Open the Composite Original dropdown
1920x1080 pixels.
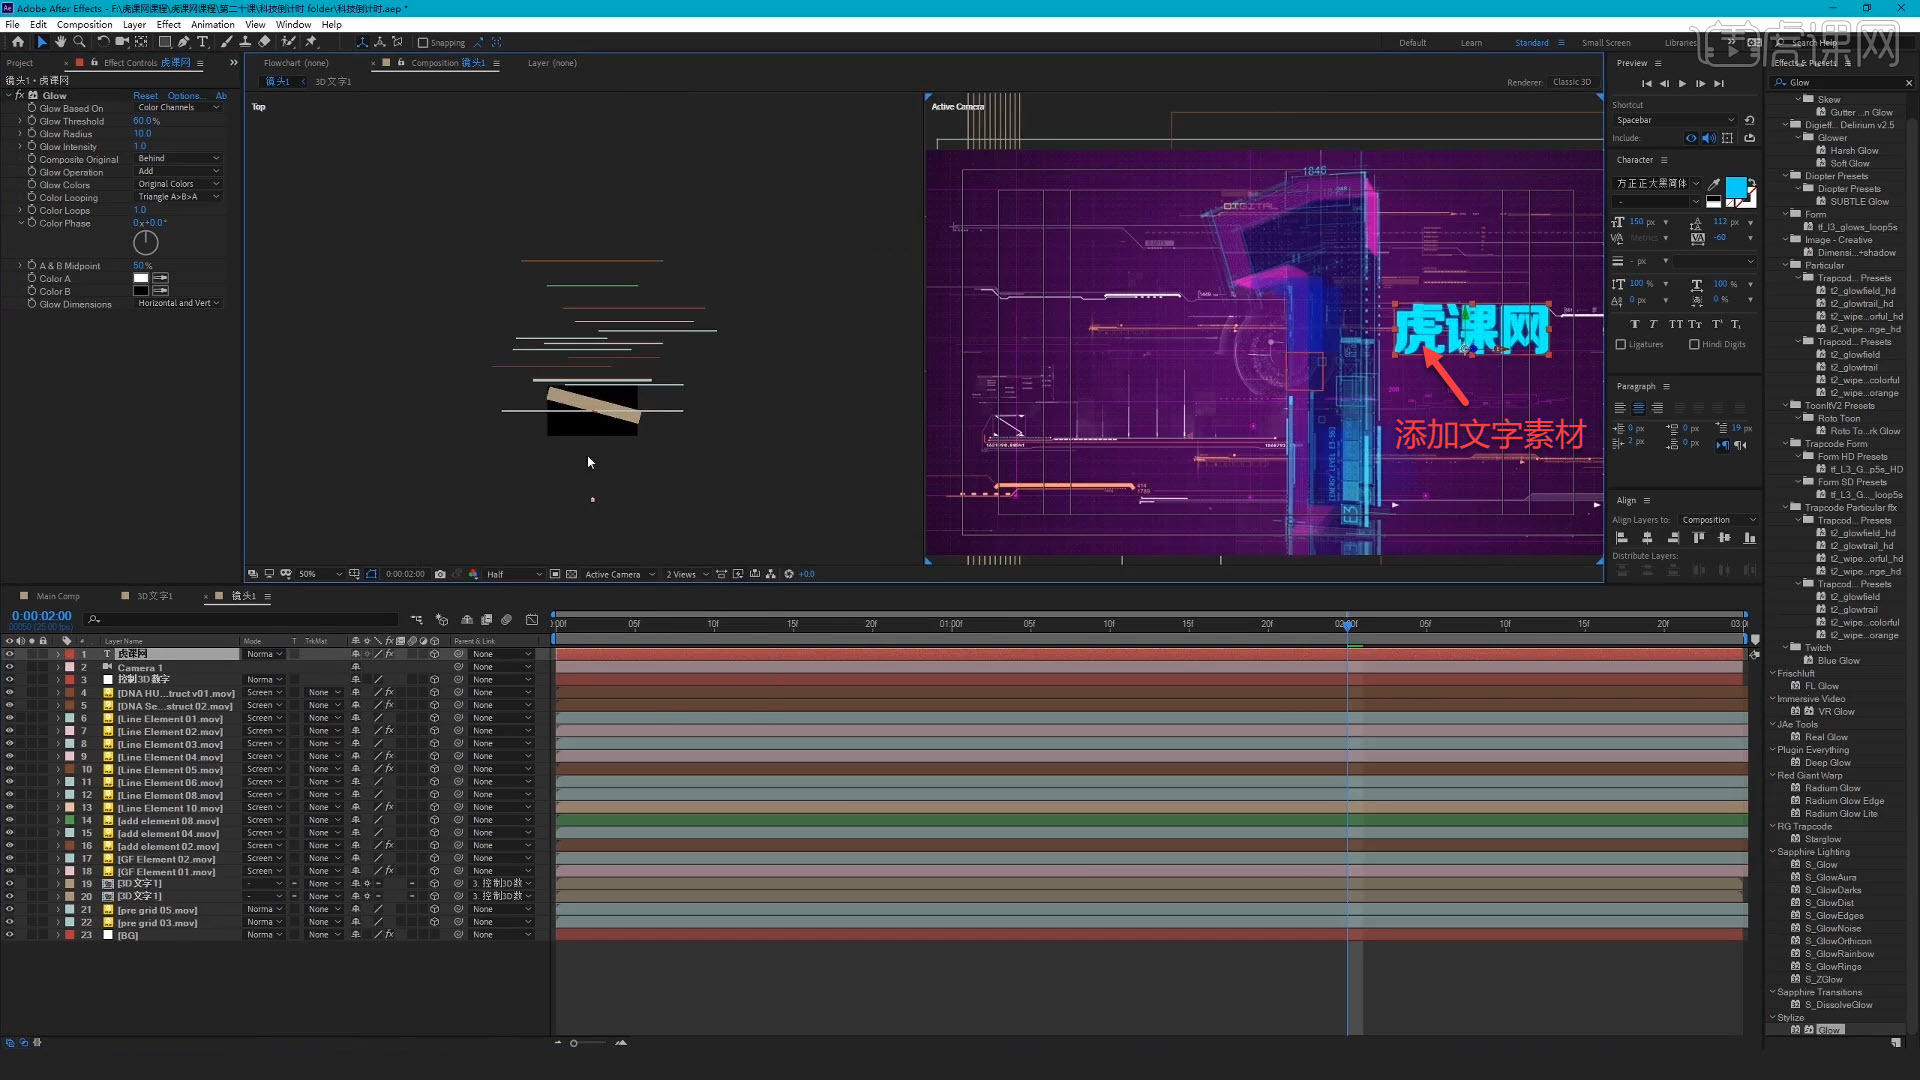pos(178,159)
